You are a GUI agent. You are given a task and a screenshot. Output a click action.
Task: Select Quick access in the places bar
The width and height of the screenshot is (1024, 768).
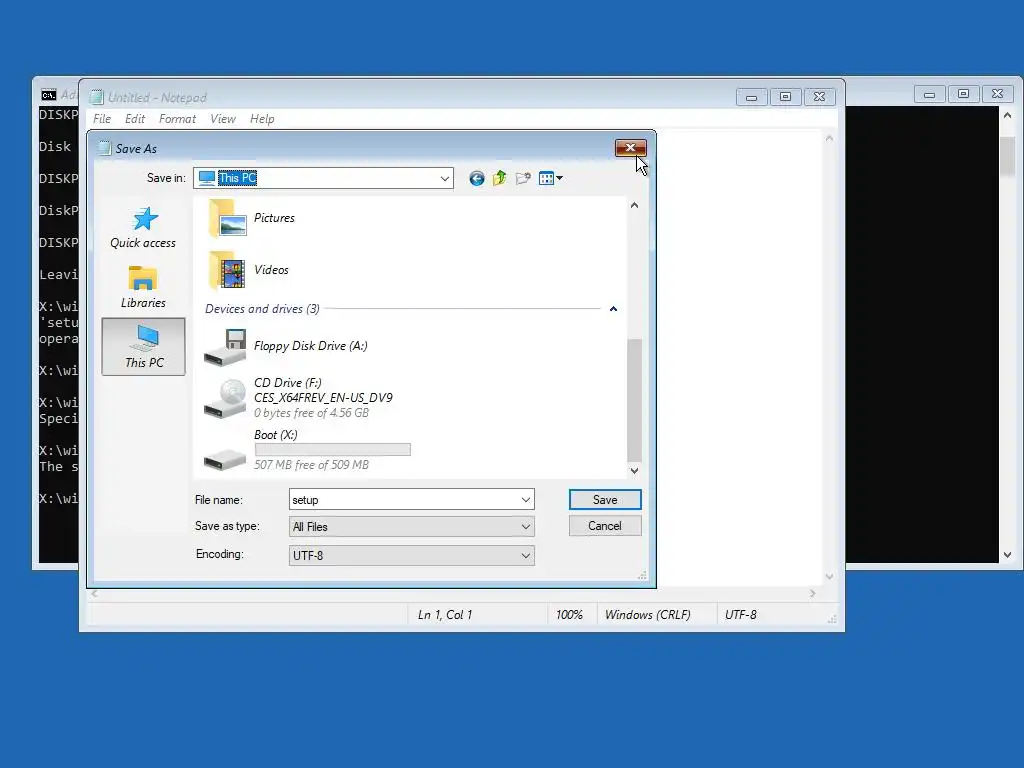coord(143,228)
